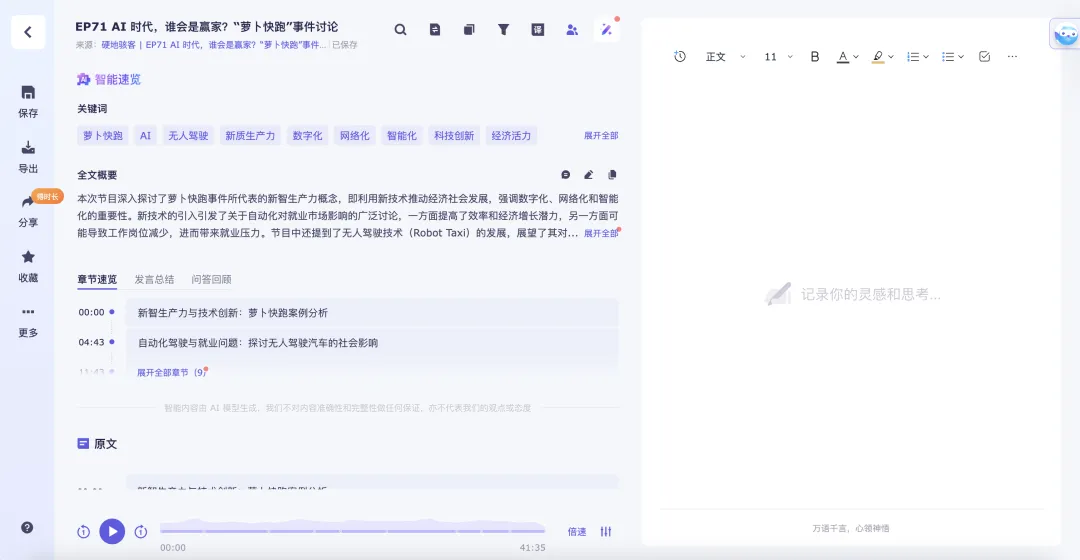Open the bulleted list dropdown arrow
The height and width of the screenshot is (560, 1080).
click(961, 57)
